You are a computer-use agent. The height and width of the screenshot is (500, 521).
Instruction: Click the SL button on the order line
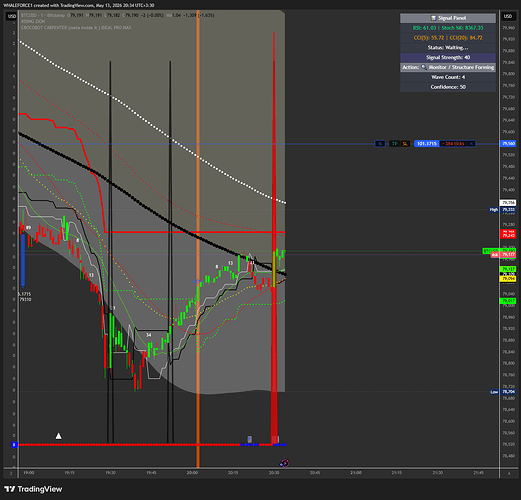[x=405, y=144]
